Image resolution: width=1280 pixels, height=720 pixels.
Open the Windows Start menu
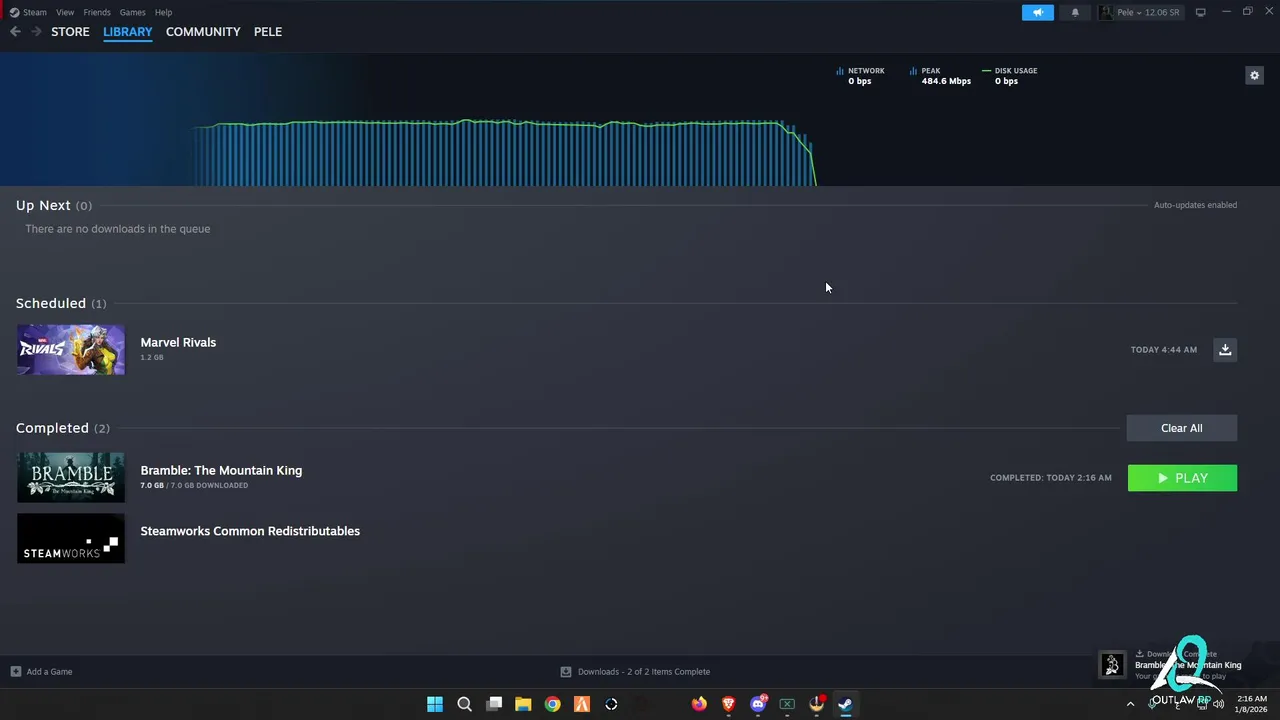(435, 704)
